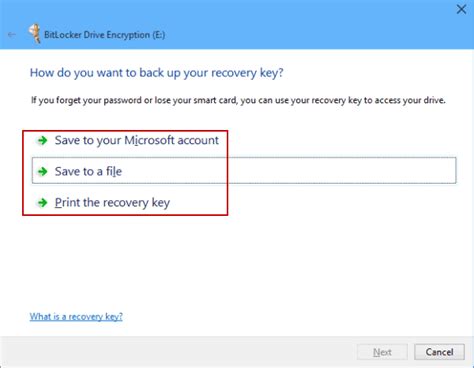Choose Save to your Microsoft account option

(x=137, y=140)
